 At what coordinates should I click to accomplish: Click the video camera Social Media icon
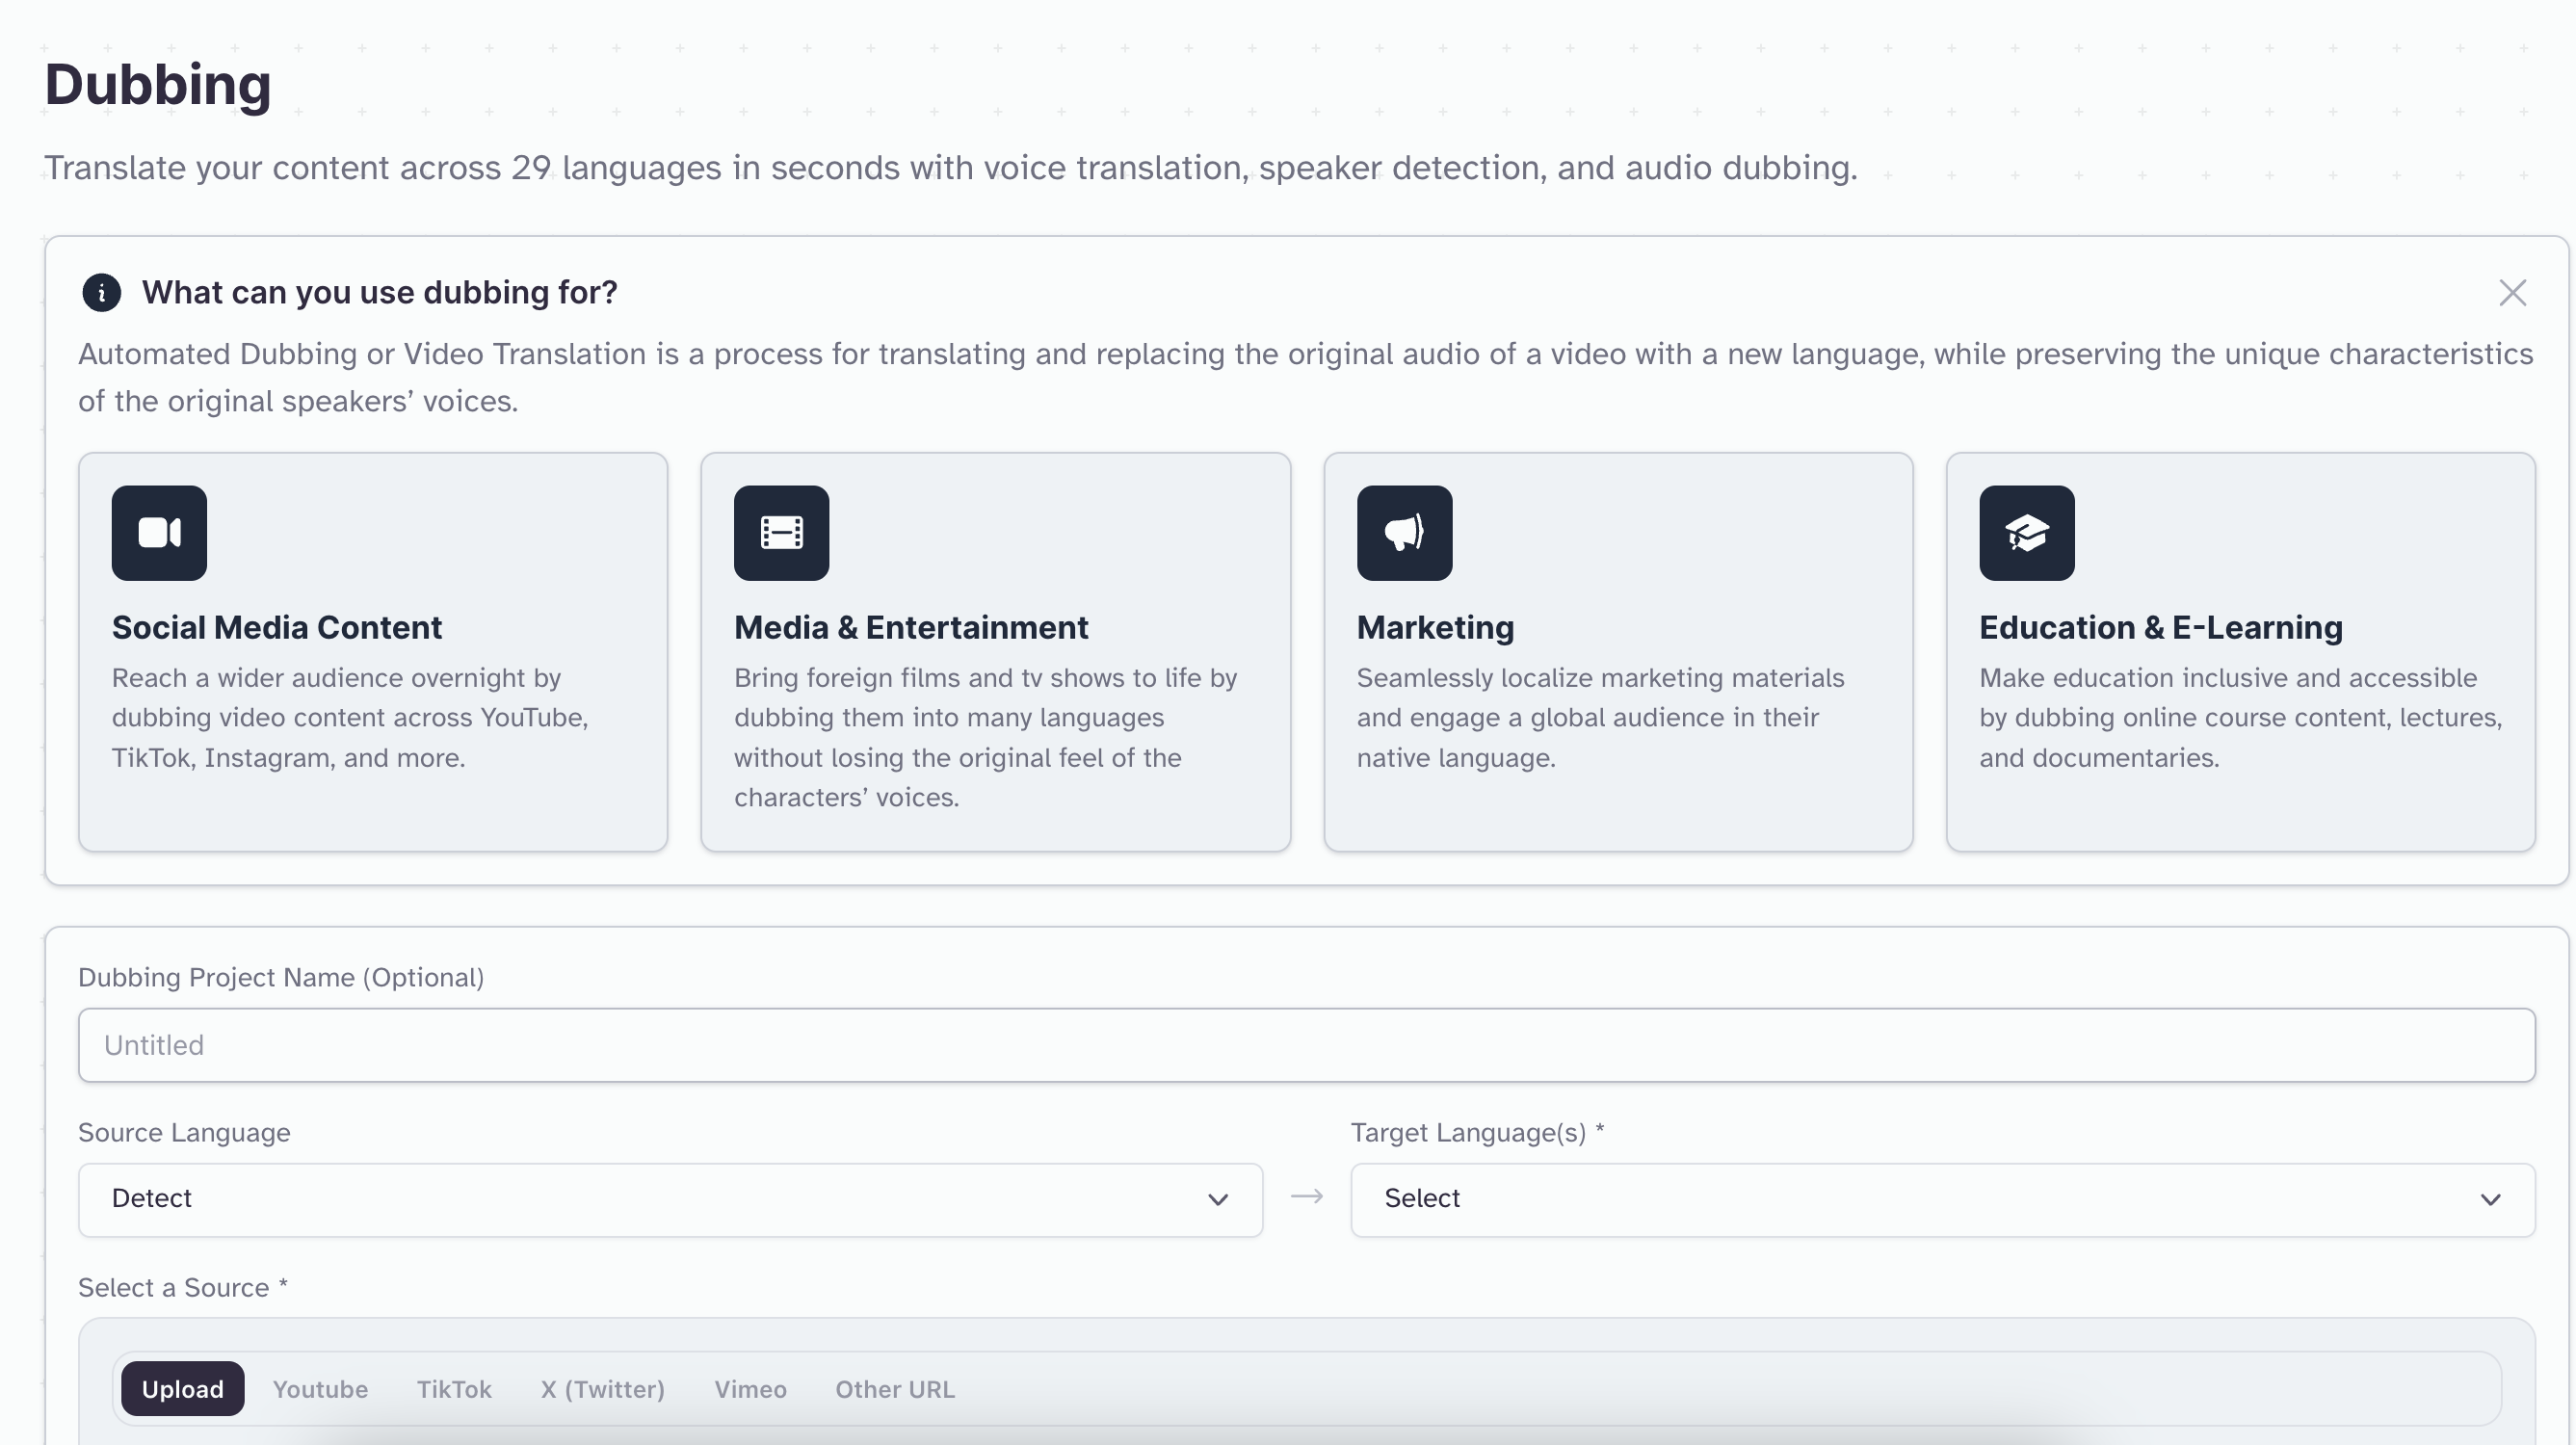click(x=159, y=533)
